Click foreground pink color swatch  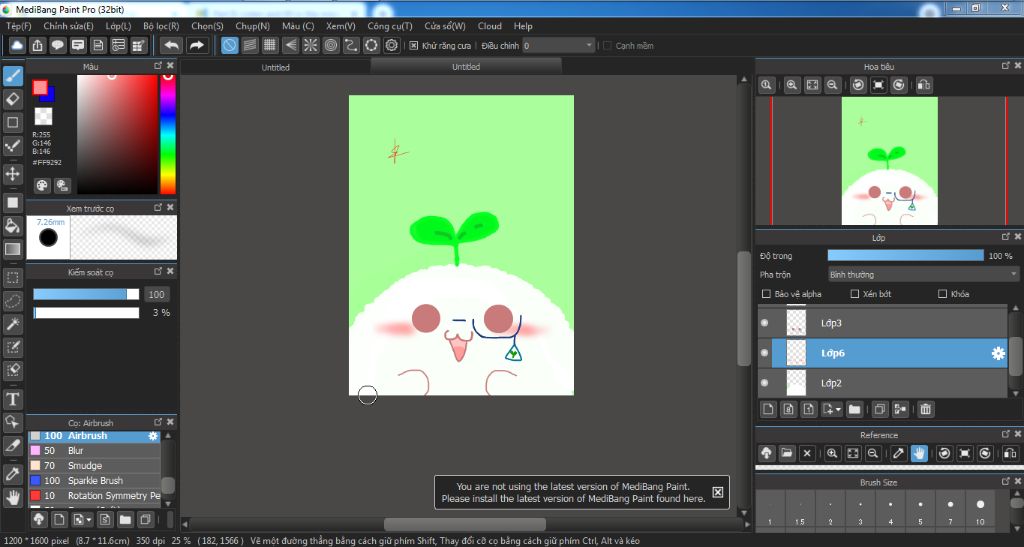click(40, 87)
